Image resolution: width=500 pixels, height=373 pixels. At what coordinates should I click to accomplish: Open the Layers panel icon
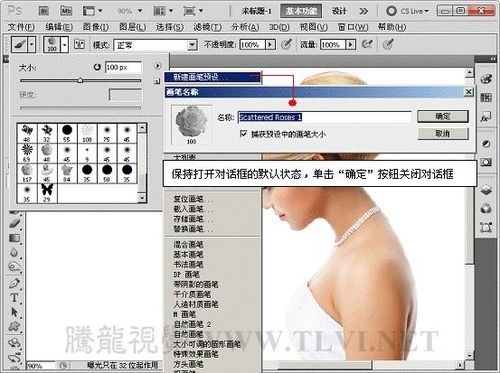click(x=486, y=190)
